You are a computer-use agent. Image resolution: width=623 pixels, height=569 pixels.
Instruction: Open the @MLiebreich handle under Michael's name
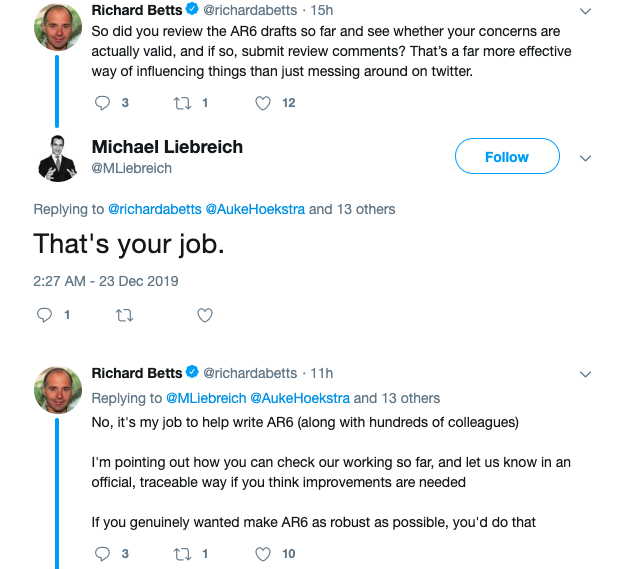coord(131,169)
